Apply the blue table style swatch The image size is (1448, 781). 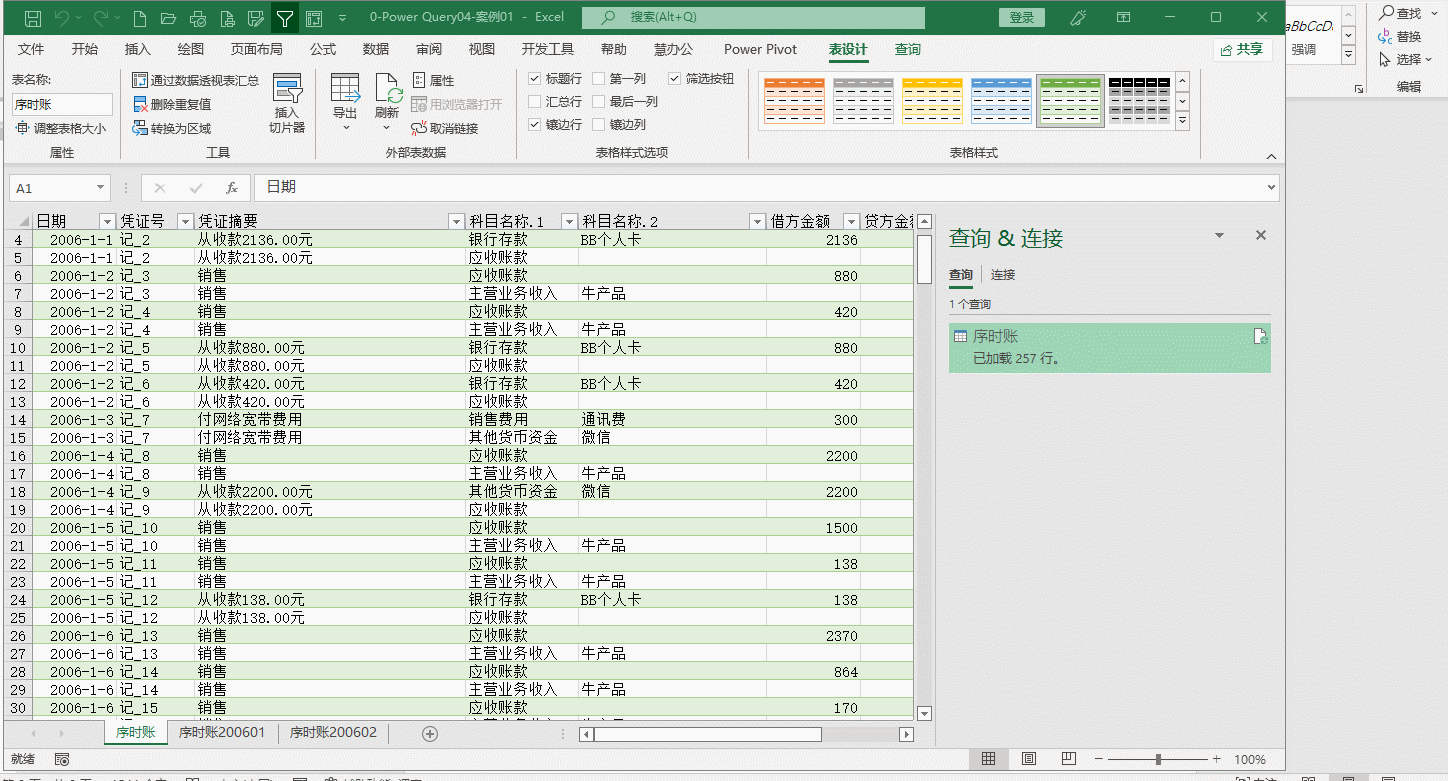point(1001,101)
